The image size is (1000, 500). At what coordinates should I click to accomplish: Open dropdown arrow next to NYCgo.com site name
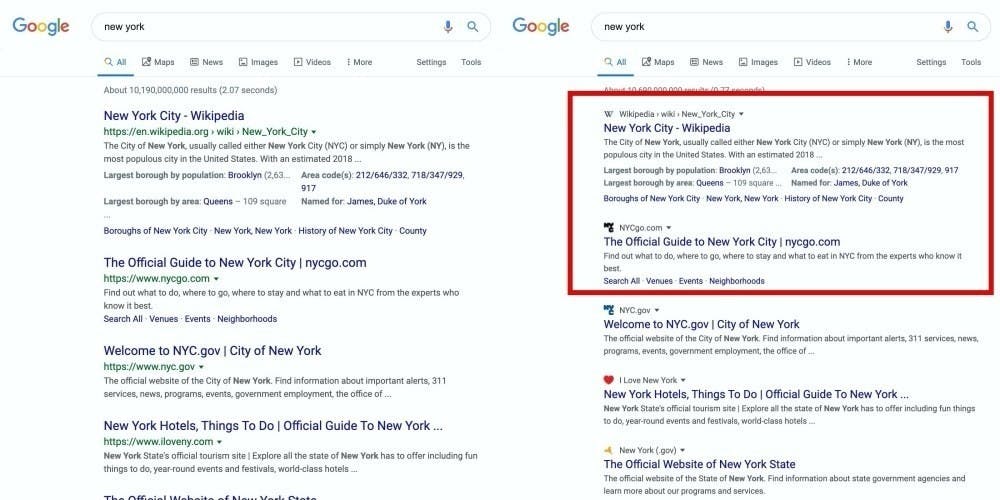[x=668, y=228]
